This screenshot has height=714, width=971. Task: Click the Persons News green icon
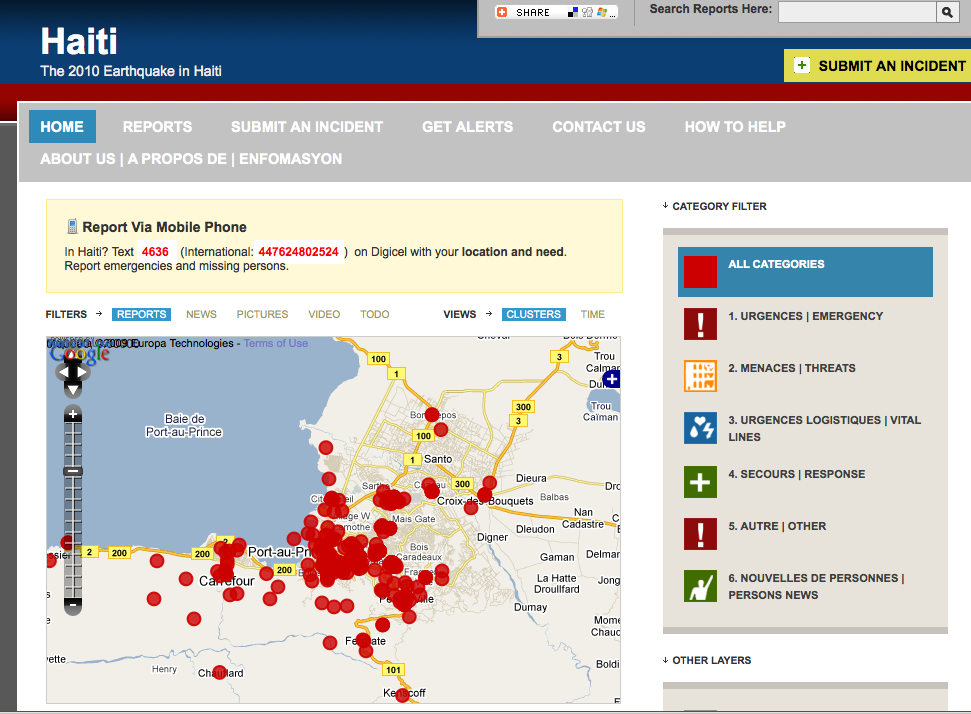700,585
